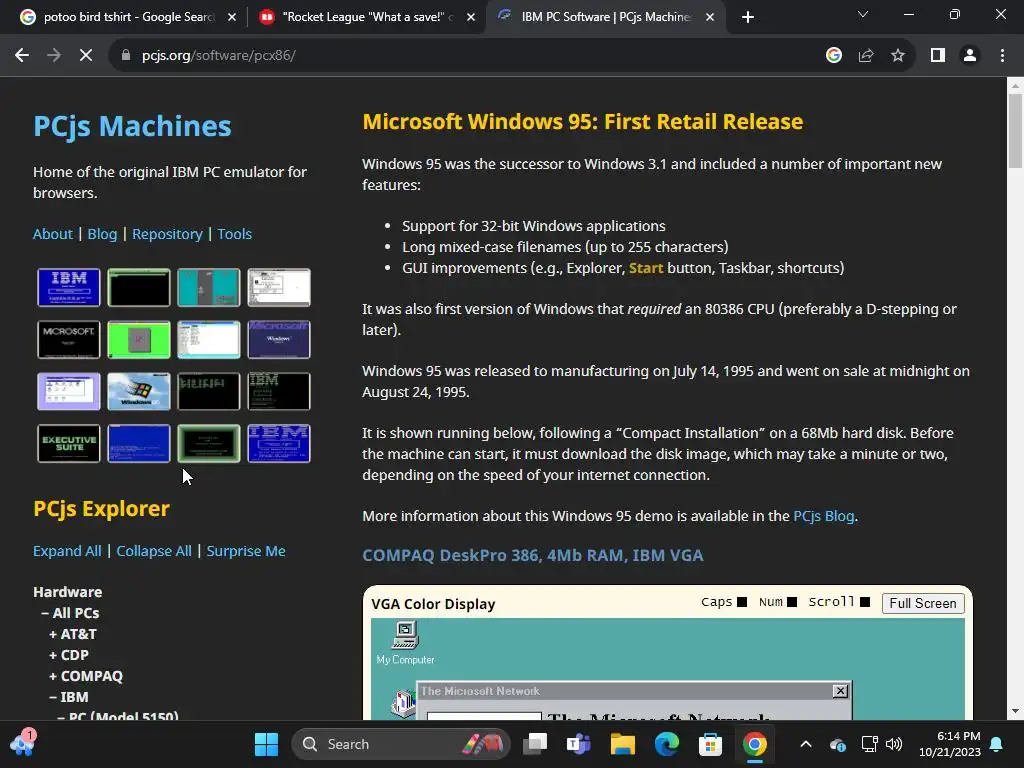Open Task View on taskbar
Image resolution: width=1024 pixels, height=768 pixels.
(x=536, y=744)
